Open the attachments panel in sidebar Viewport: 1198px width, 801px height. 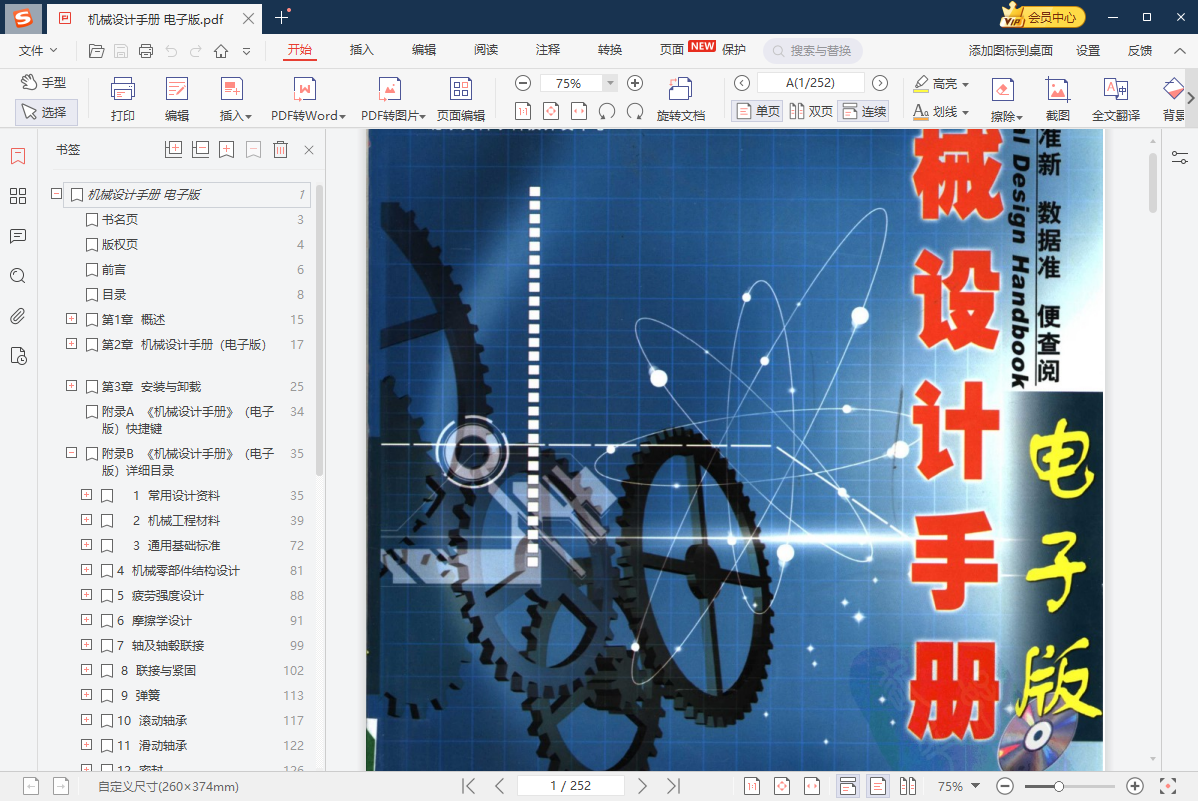[17, 317]
